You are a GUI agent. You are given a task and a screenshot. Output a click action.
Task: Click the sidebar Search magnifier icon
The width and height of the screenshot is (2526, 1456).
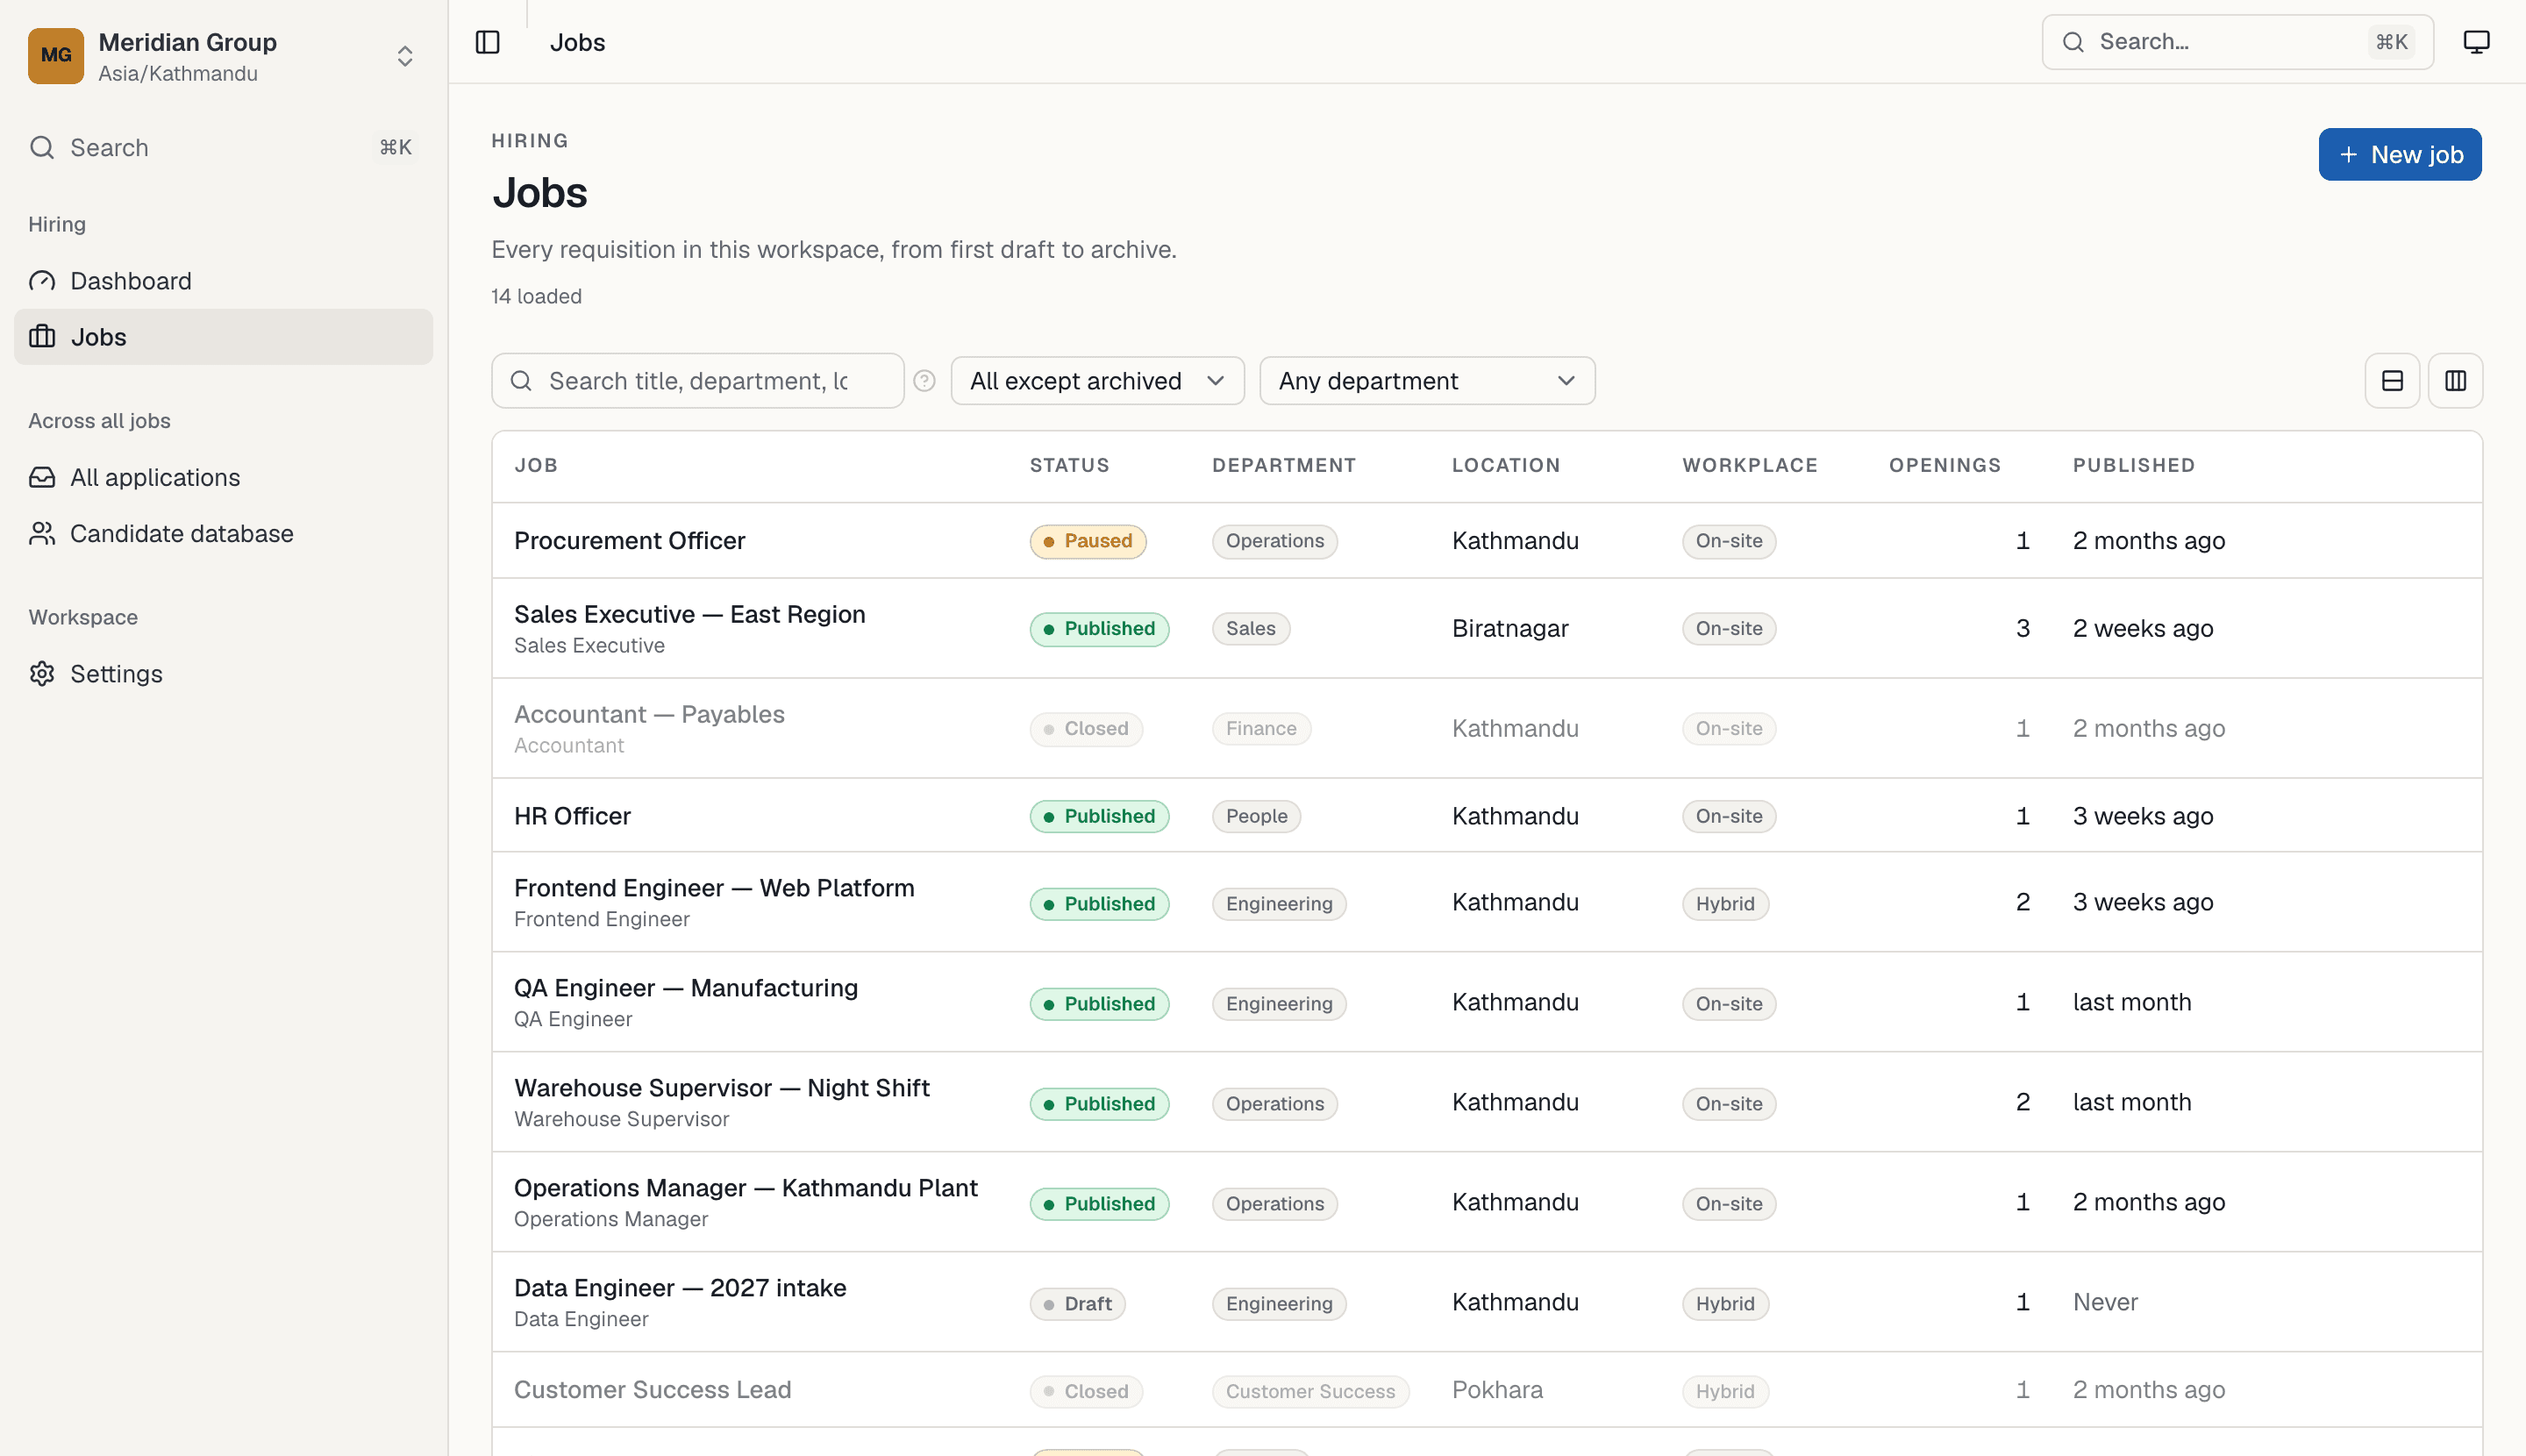[x=42, y=147]
